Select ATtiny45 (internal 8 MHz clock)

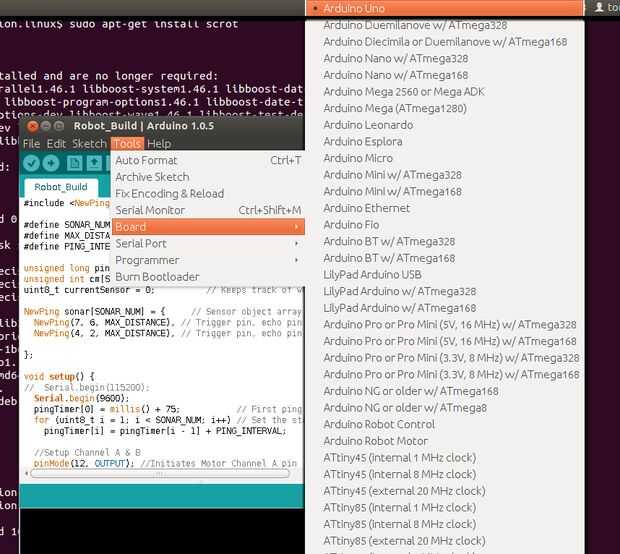coord(444,474)
